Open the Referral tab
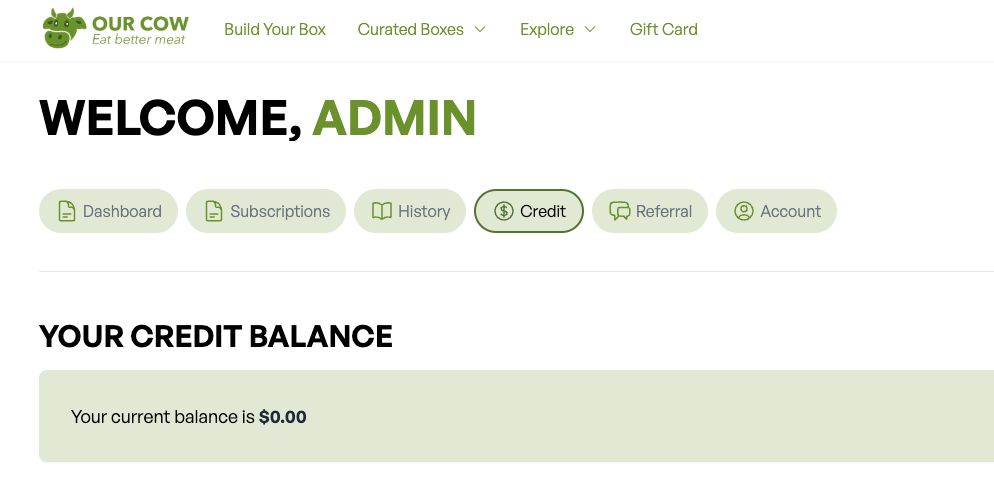 (x=650, y=211)
